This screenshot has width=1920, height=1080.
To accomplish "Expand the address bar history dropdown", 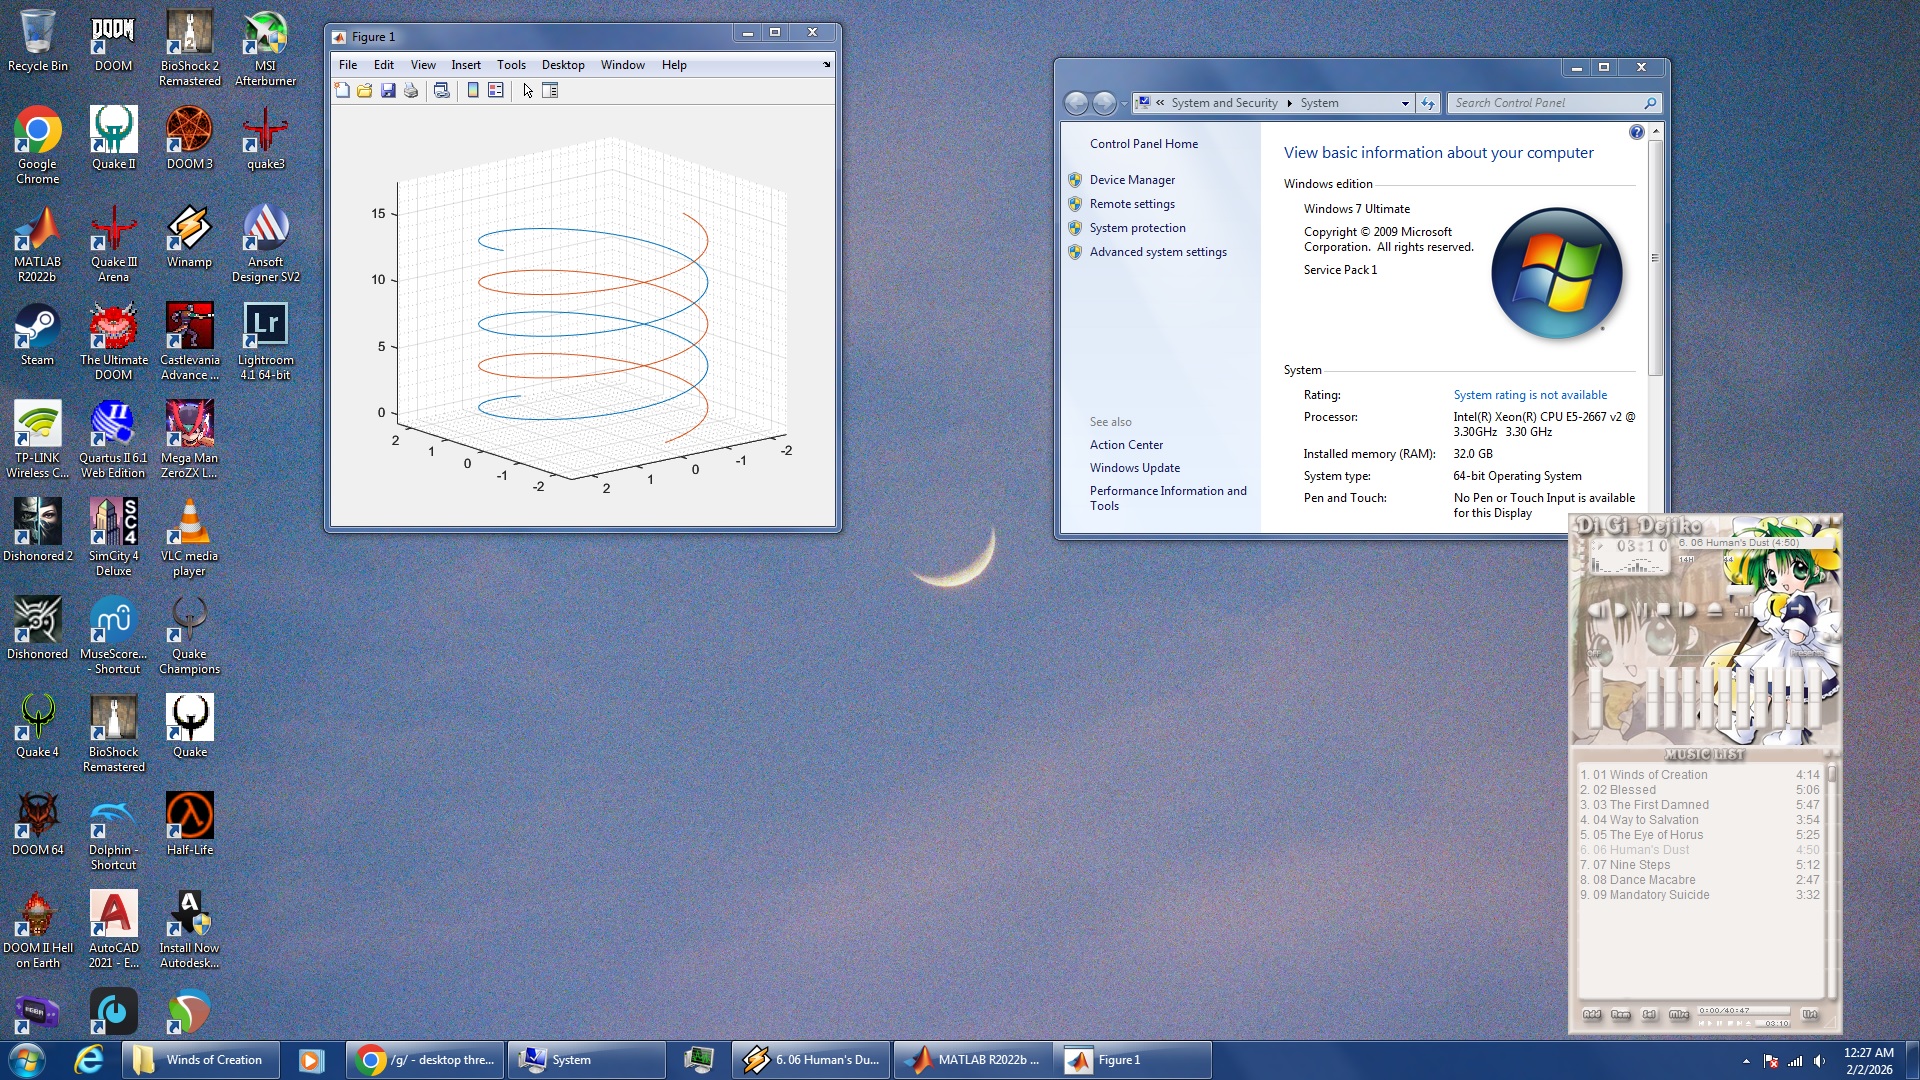I will click(1404, 103).
